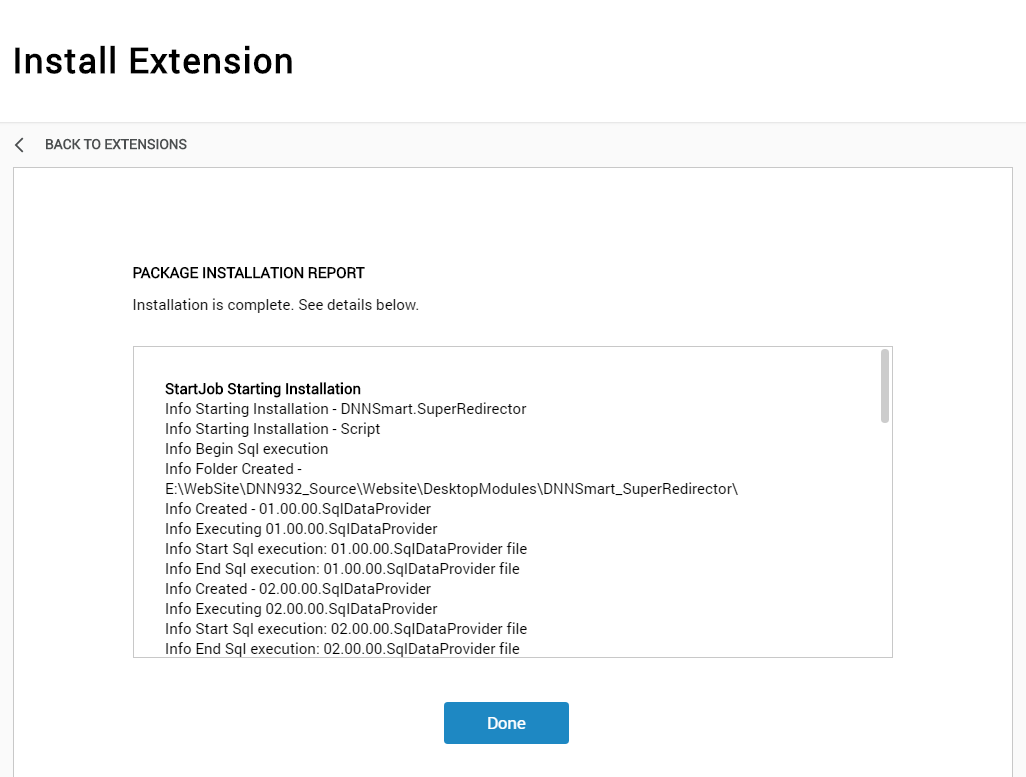Click the 'Info Folder Created' log line
This screenshot has width=1026, height=777.
coord(233,469)
